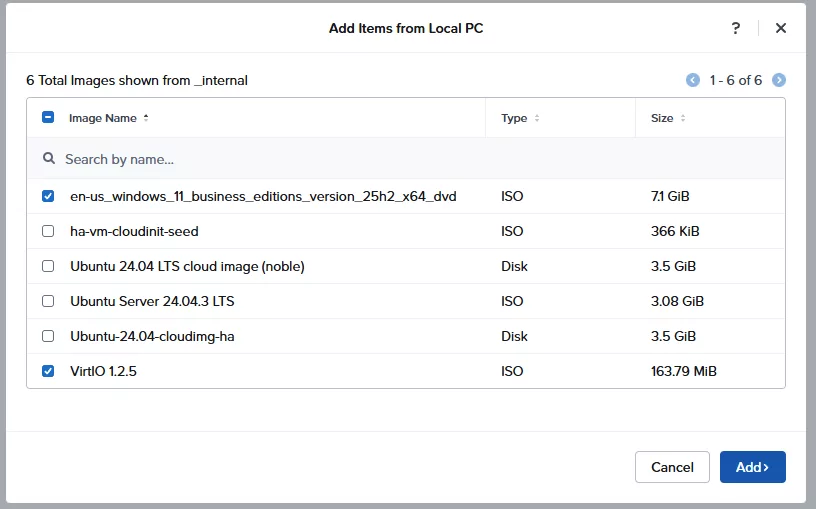The width and height of the screenshot is (816, 509).
Task: Click the 1 - 6 of 6 page indicator
Action: click(735, 80)
